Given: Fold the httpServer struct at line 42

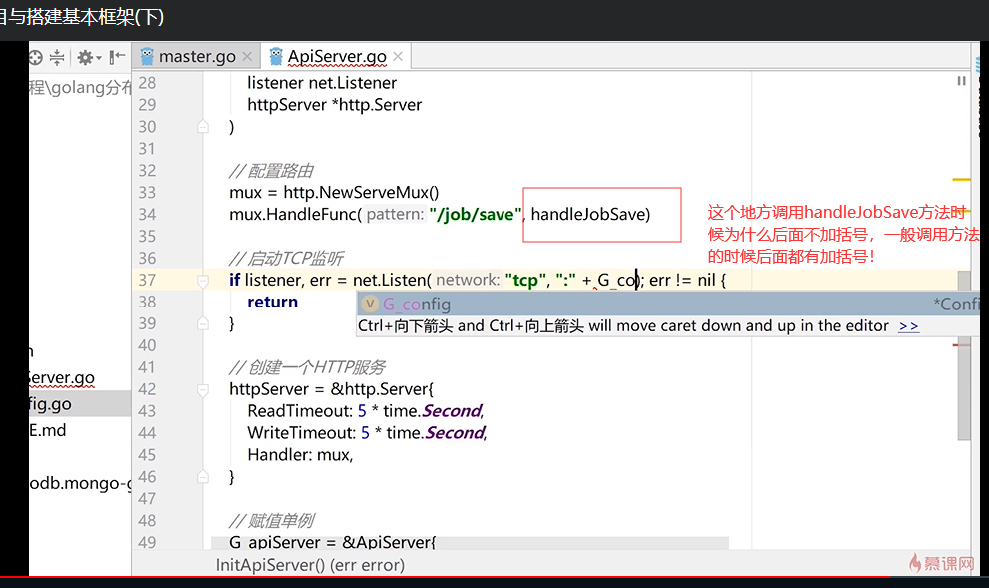Looking at the screenshot, I should point(202,389).
